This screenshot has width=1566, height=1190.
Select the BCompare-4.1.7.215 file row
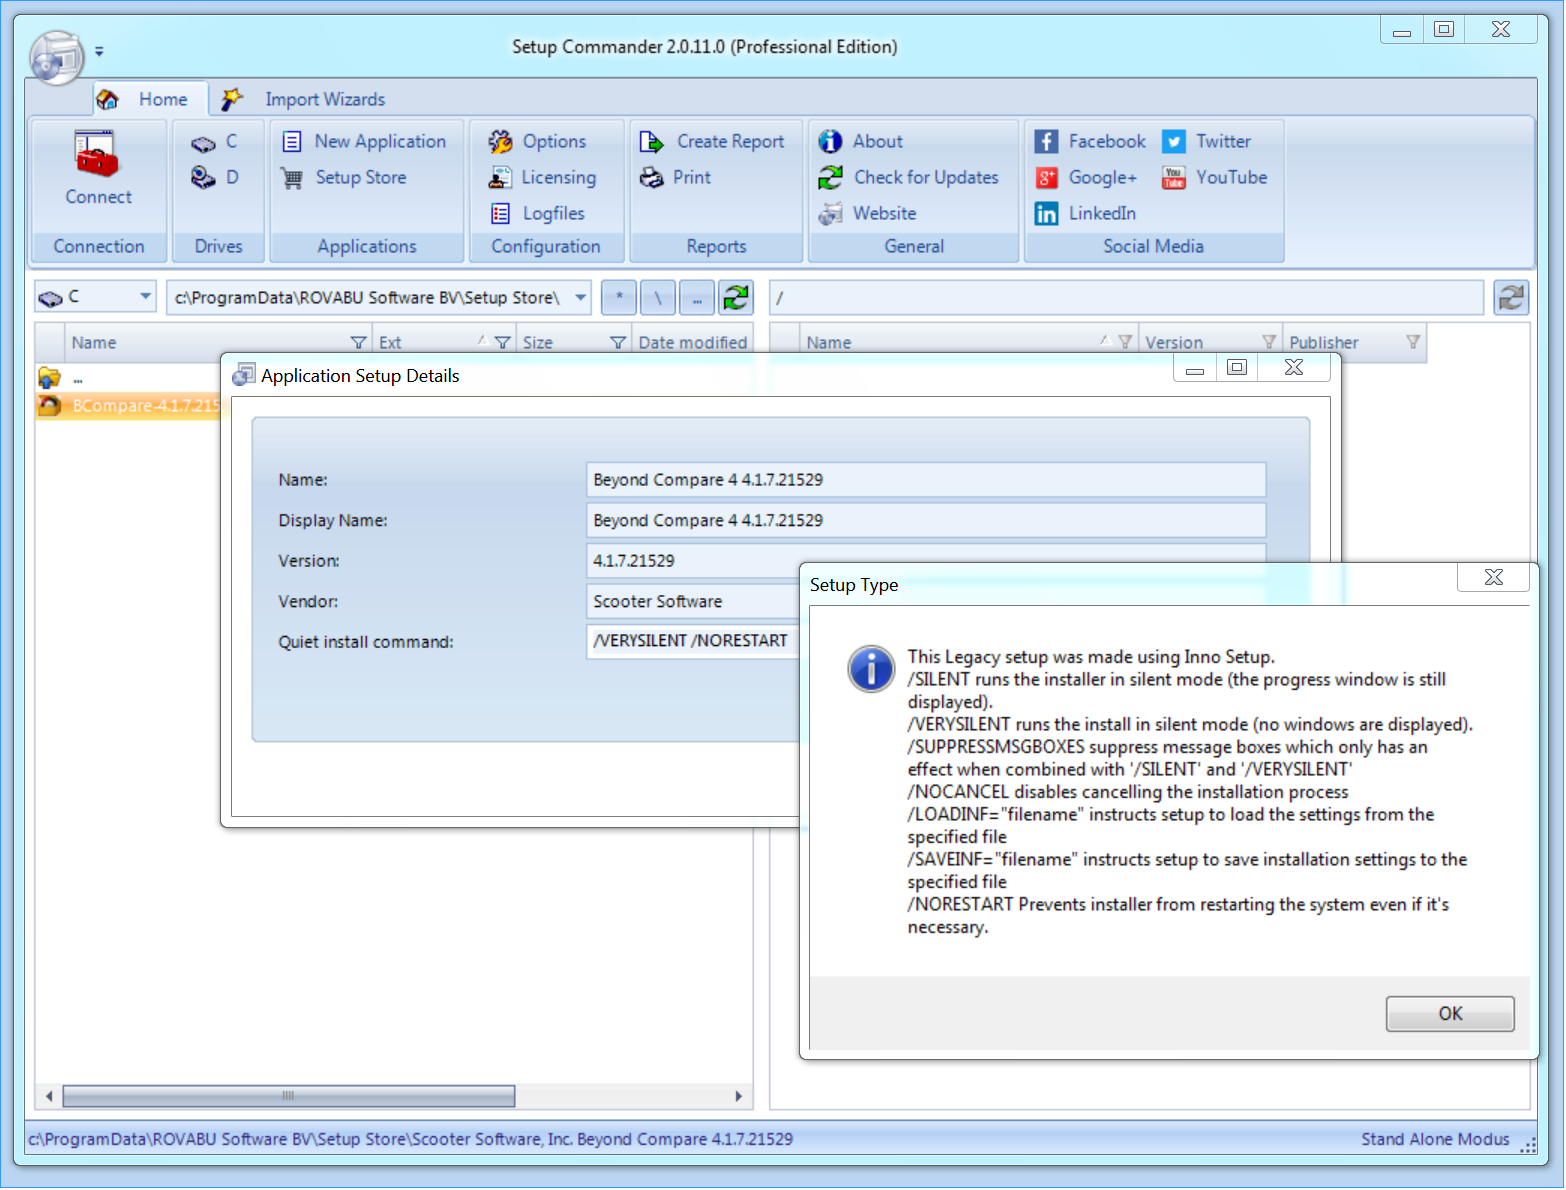coord(128,406)
